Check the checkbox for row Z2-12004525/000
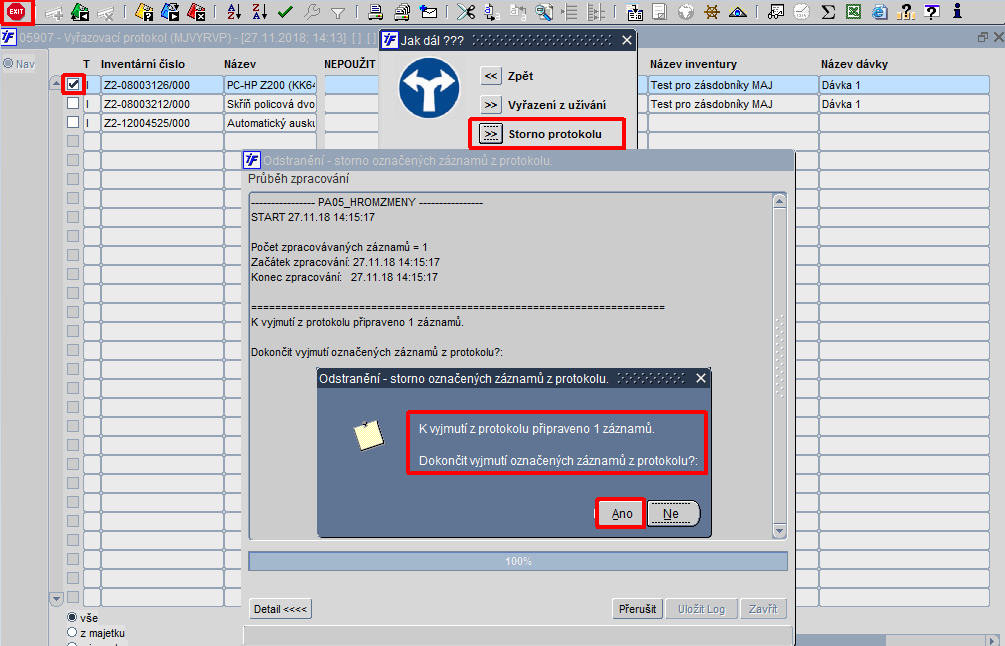 pyautogui.click(x=73, y=122)
